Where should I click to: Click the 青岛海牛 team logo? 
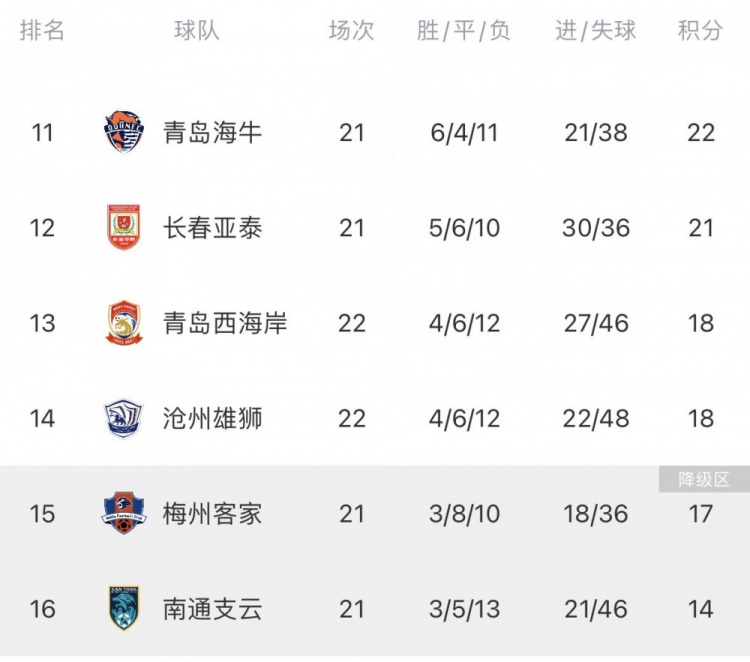(x=124, y=132)
